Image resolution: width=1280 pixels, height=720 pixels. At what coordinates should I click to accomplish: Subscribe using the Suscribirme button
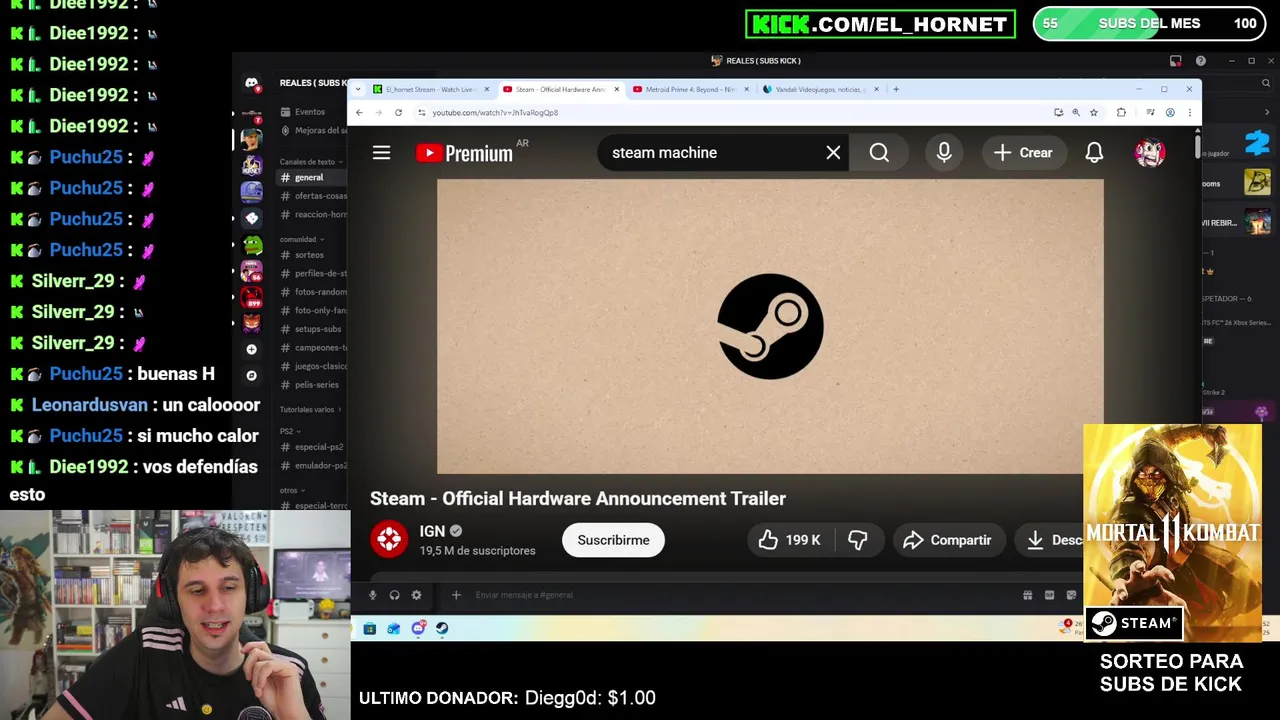(x=613, y=540)
